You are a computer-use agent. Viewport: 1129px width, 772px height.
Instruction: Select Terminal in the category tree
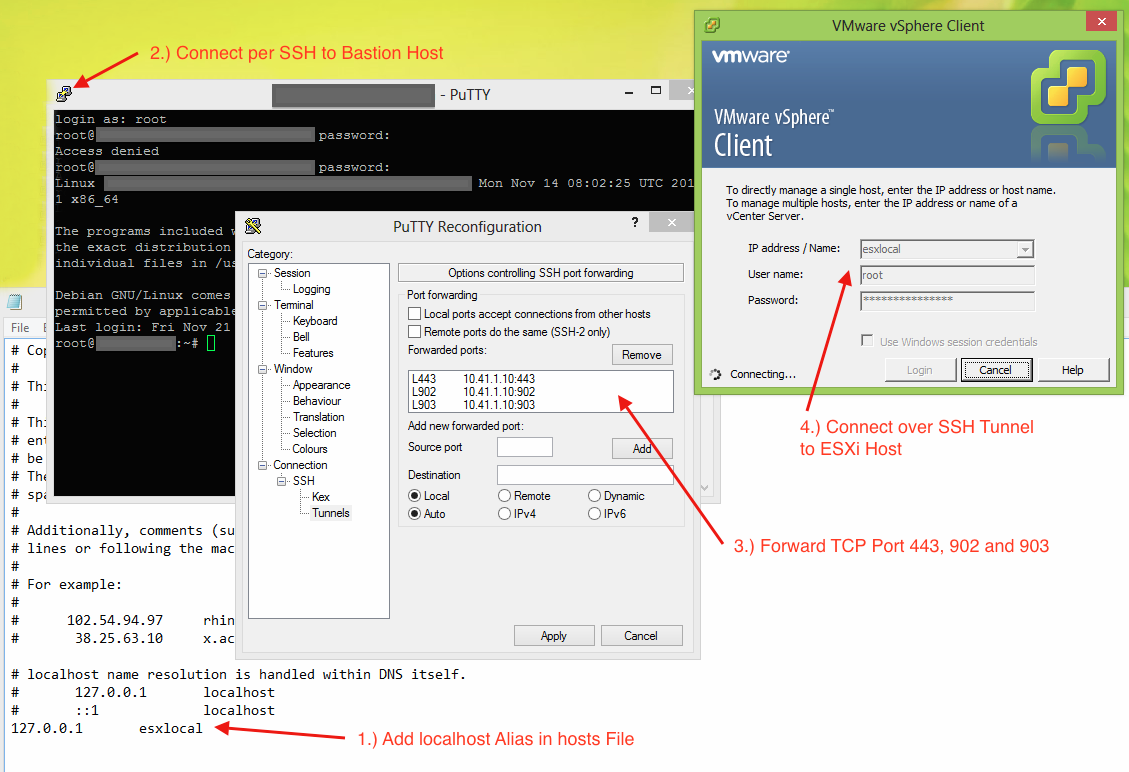coord(294,305)
